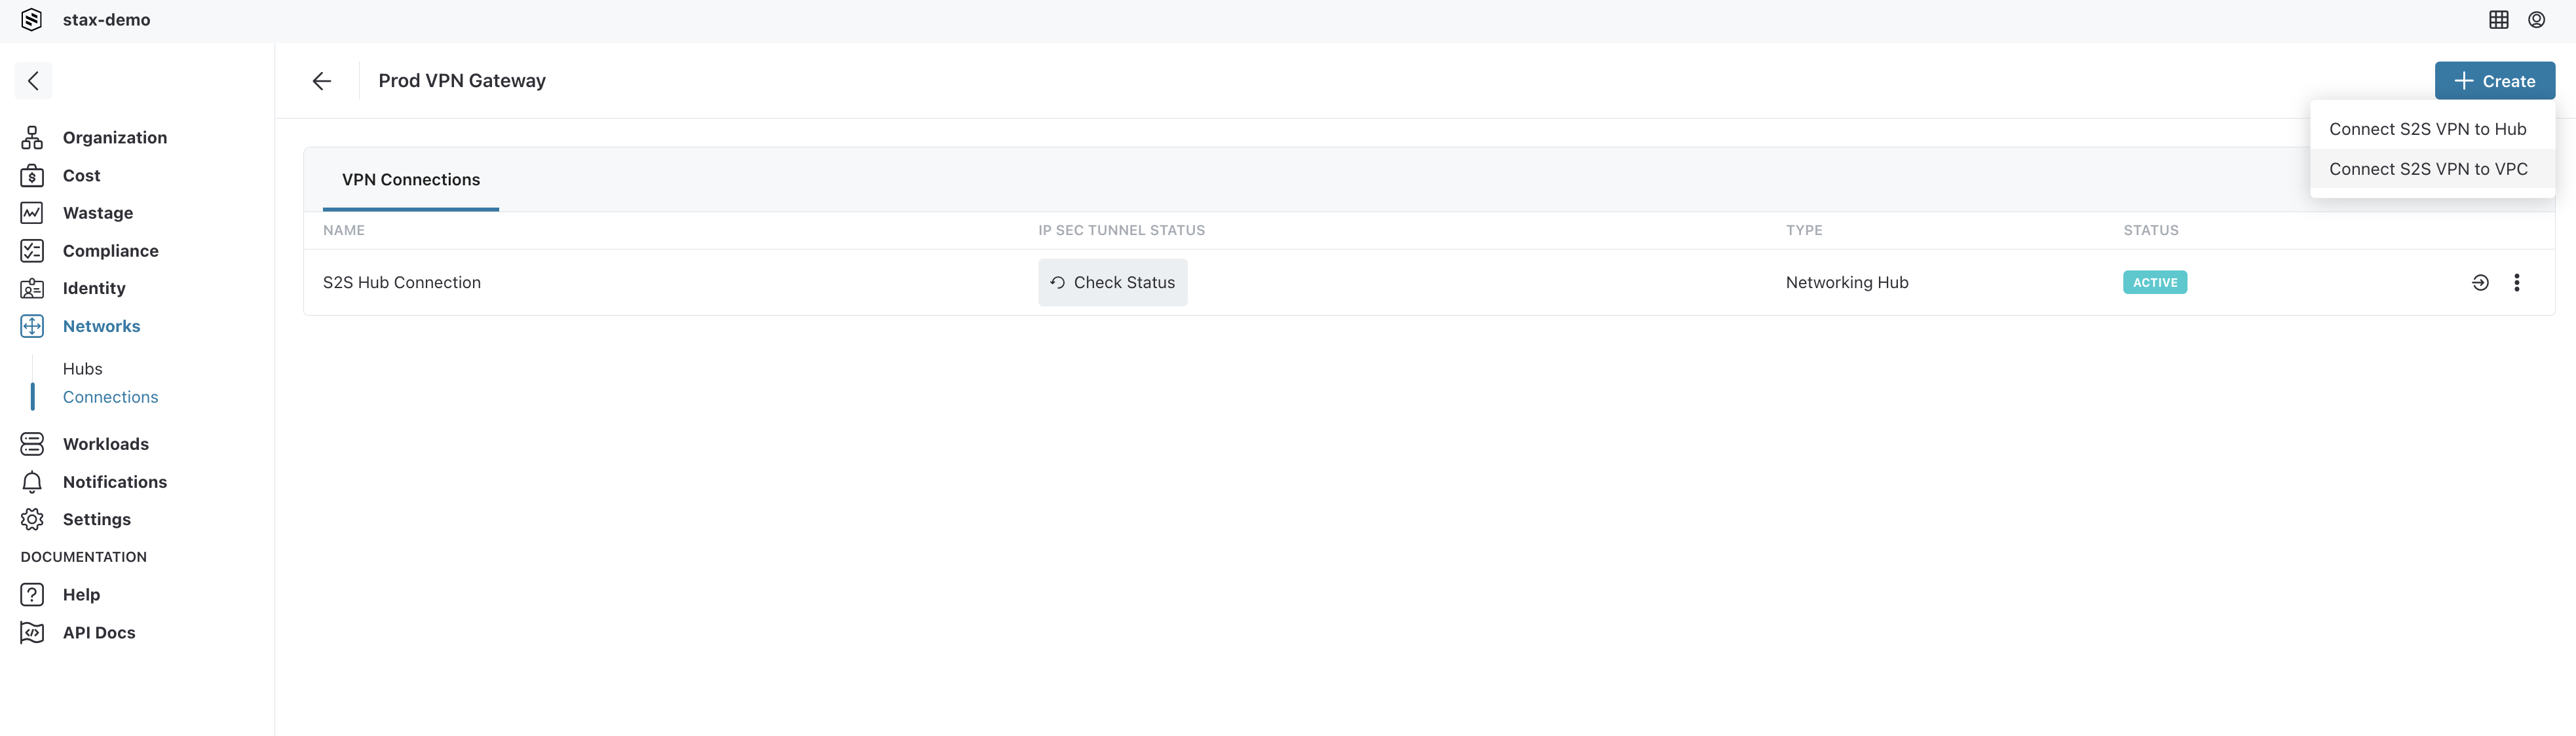Click the Prod VPN Gateway page title
The width and height of the screenshot is (2576, 736).
click(461, 81)
